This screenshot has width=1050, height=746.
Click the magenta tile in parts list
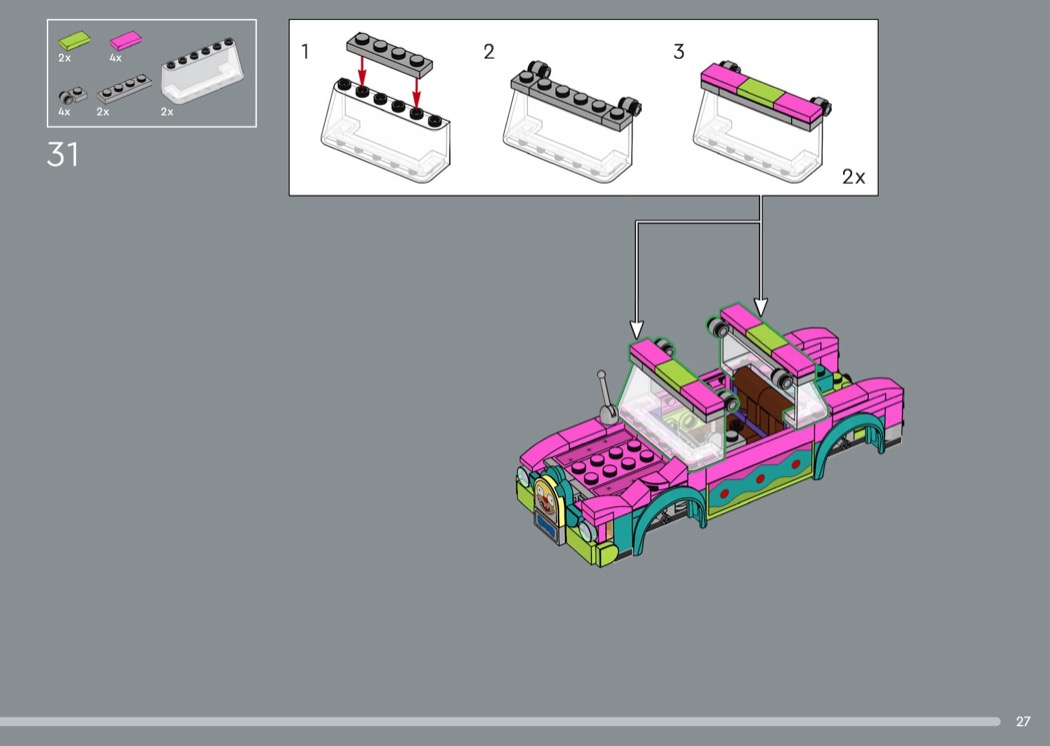tap(126, 41)
